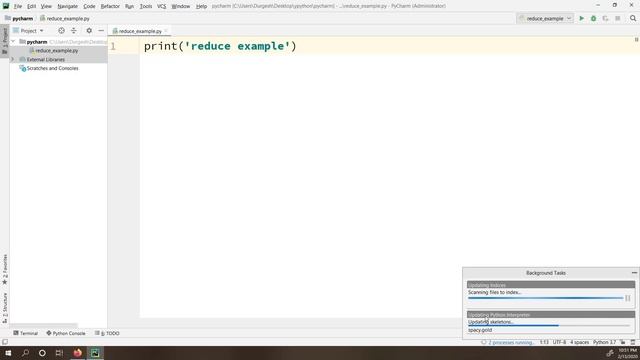The width and height of the screenshot is (640, 360).
Task: Click the spacy.gold task detail text
Action: 480,330
